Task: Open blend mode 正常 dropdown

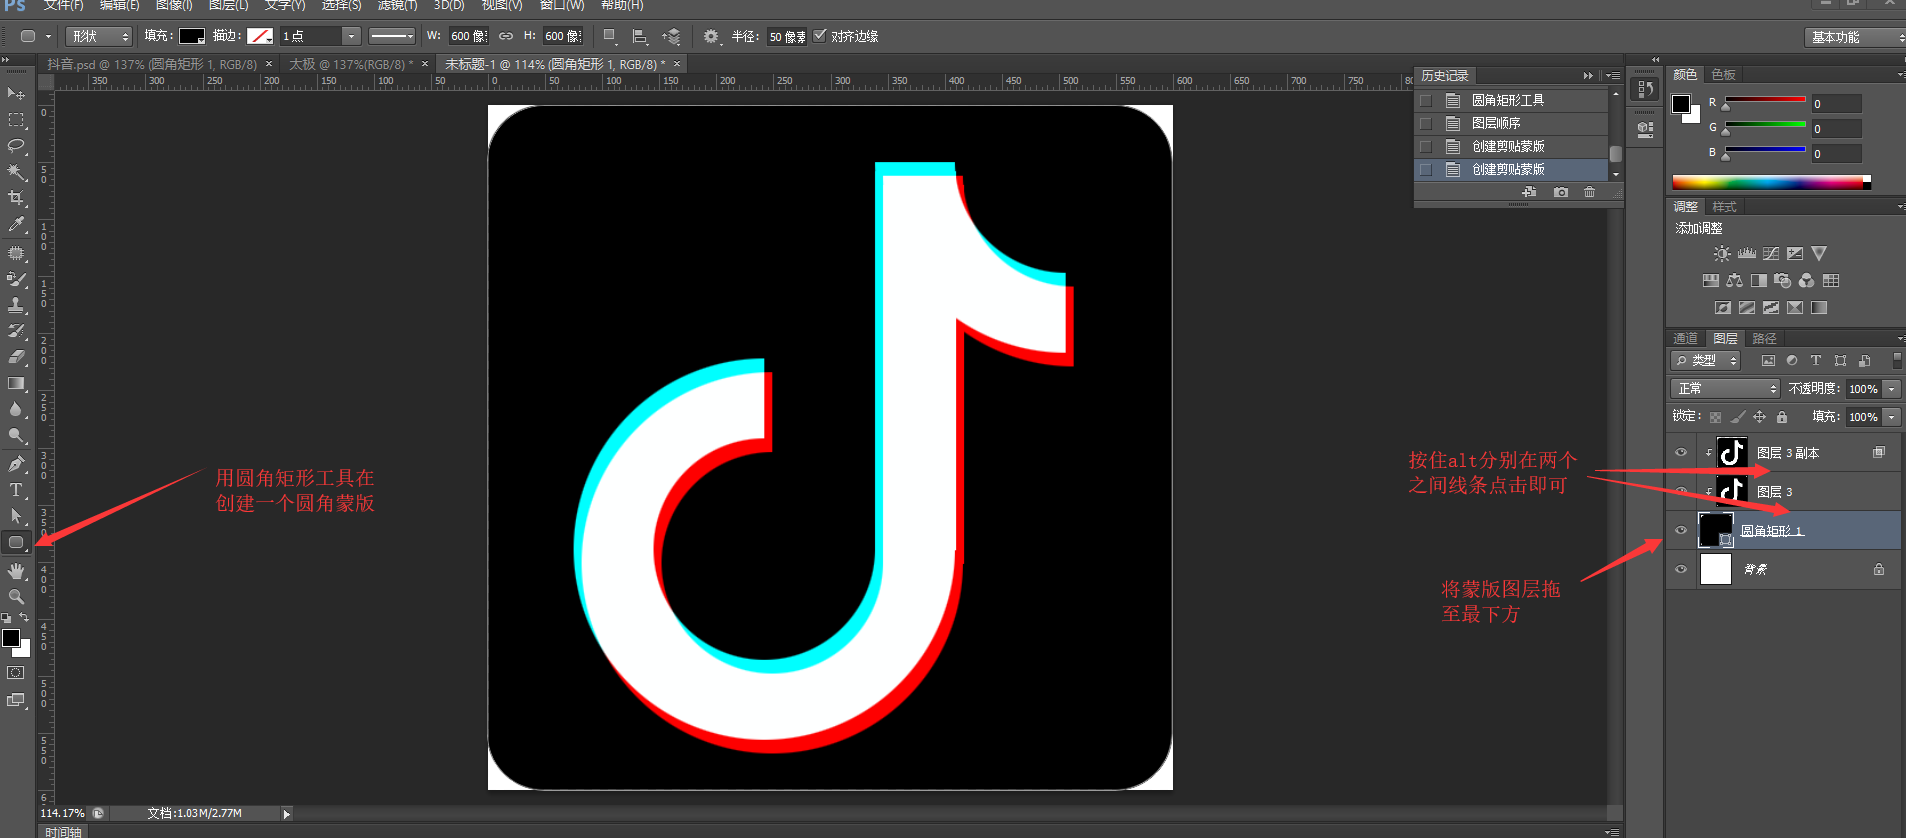Action: 1725,389
